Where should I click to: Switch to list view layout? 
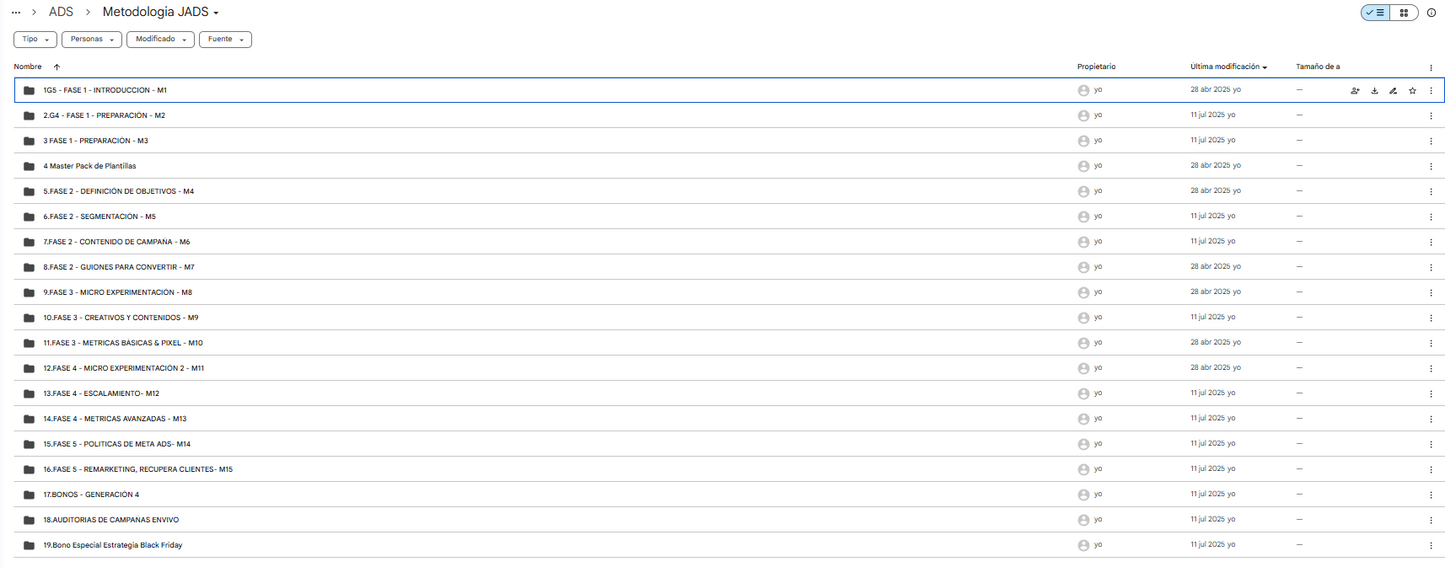pos(1375,13)
